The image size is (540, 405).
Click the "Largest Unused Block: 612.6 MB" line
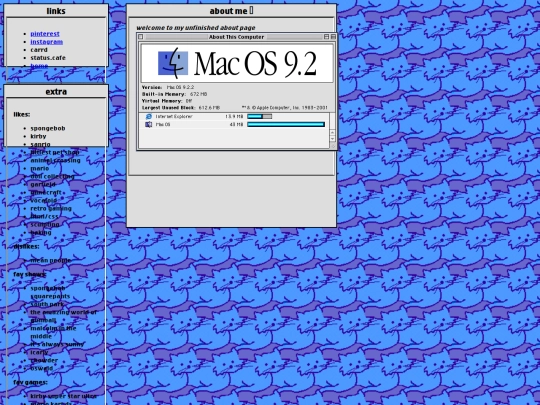pos(181,108)
